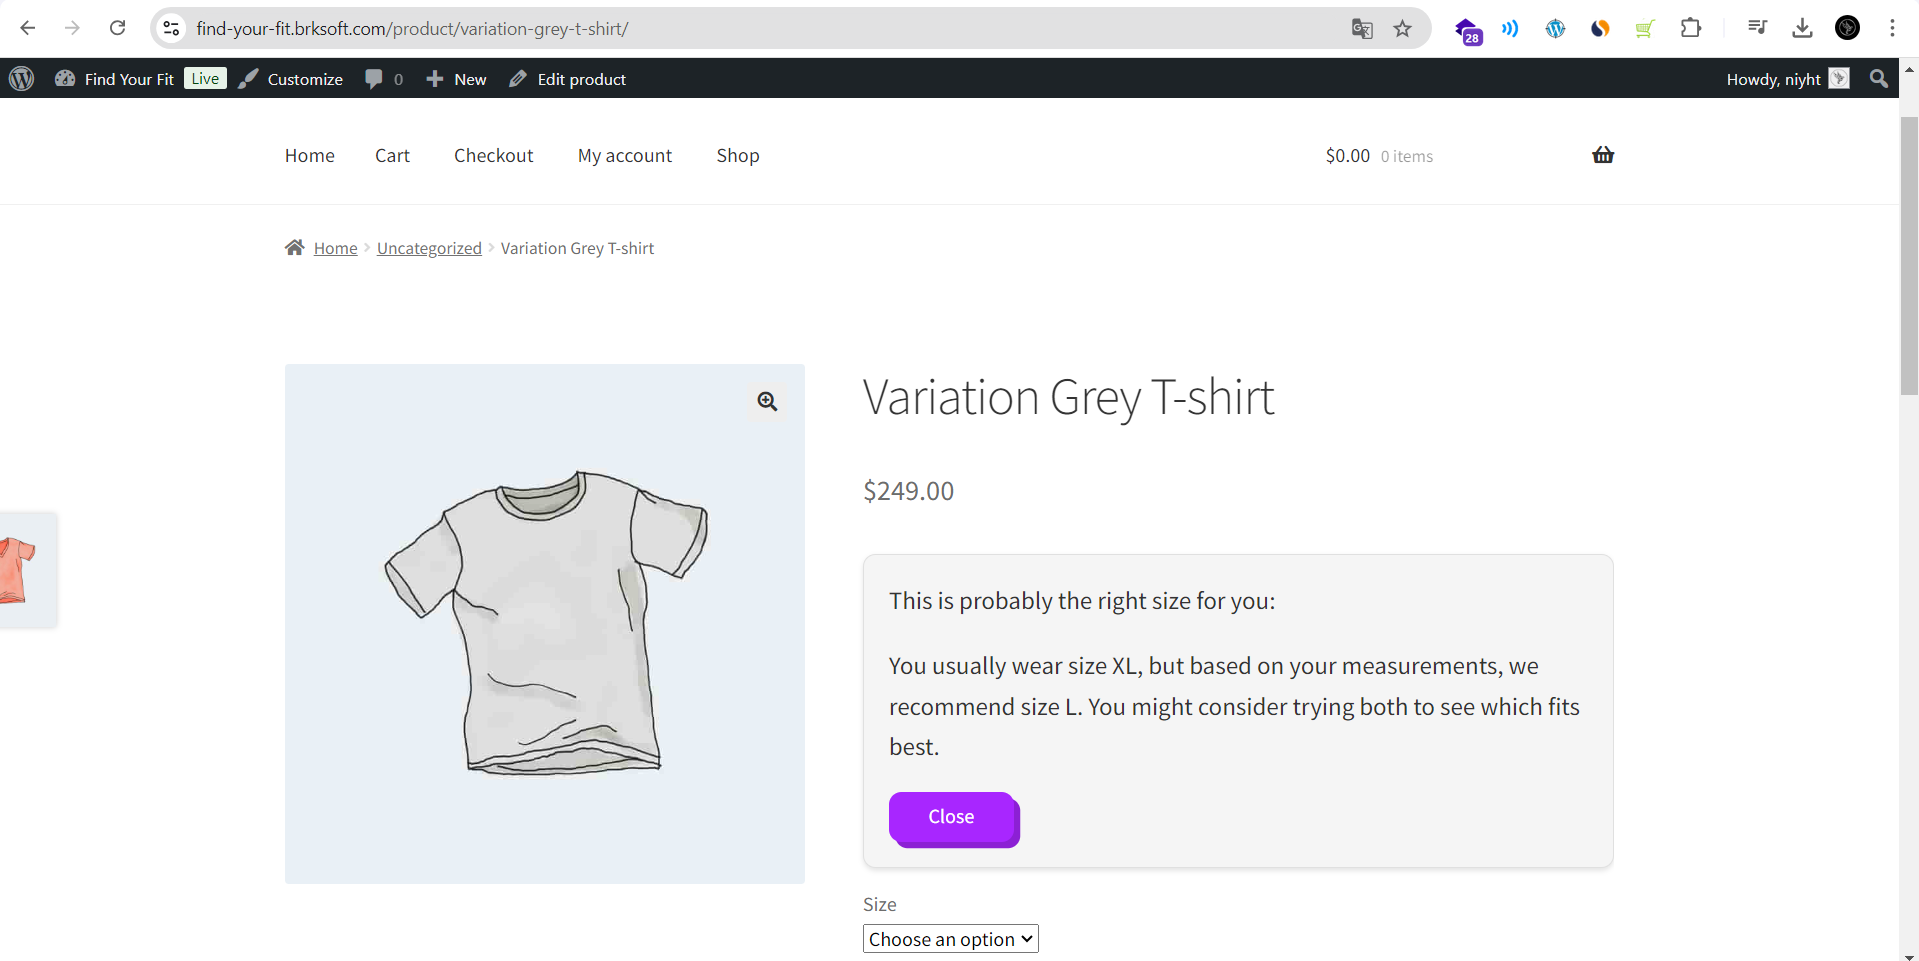Open the browser extensions puzzle icon

1691,28
